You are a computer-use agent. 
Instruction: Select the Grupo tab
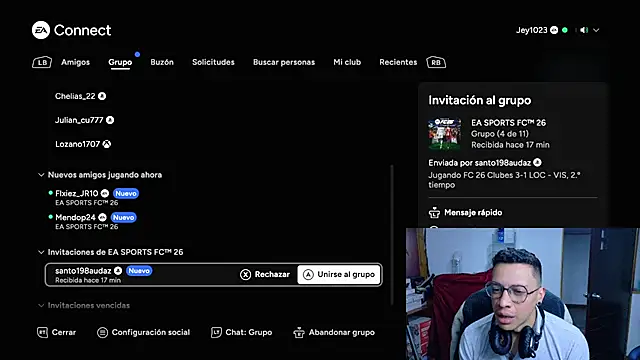[120, 62]
